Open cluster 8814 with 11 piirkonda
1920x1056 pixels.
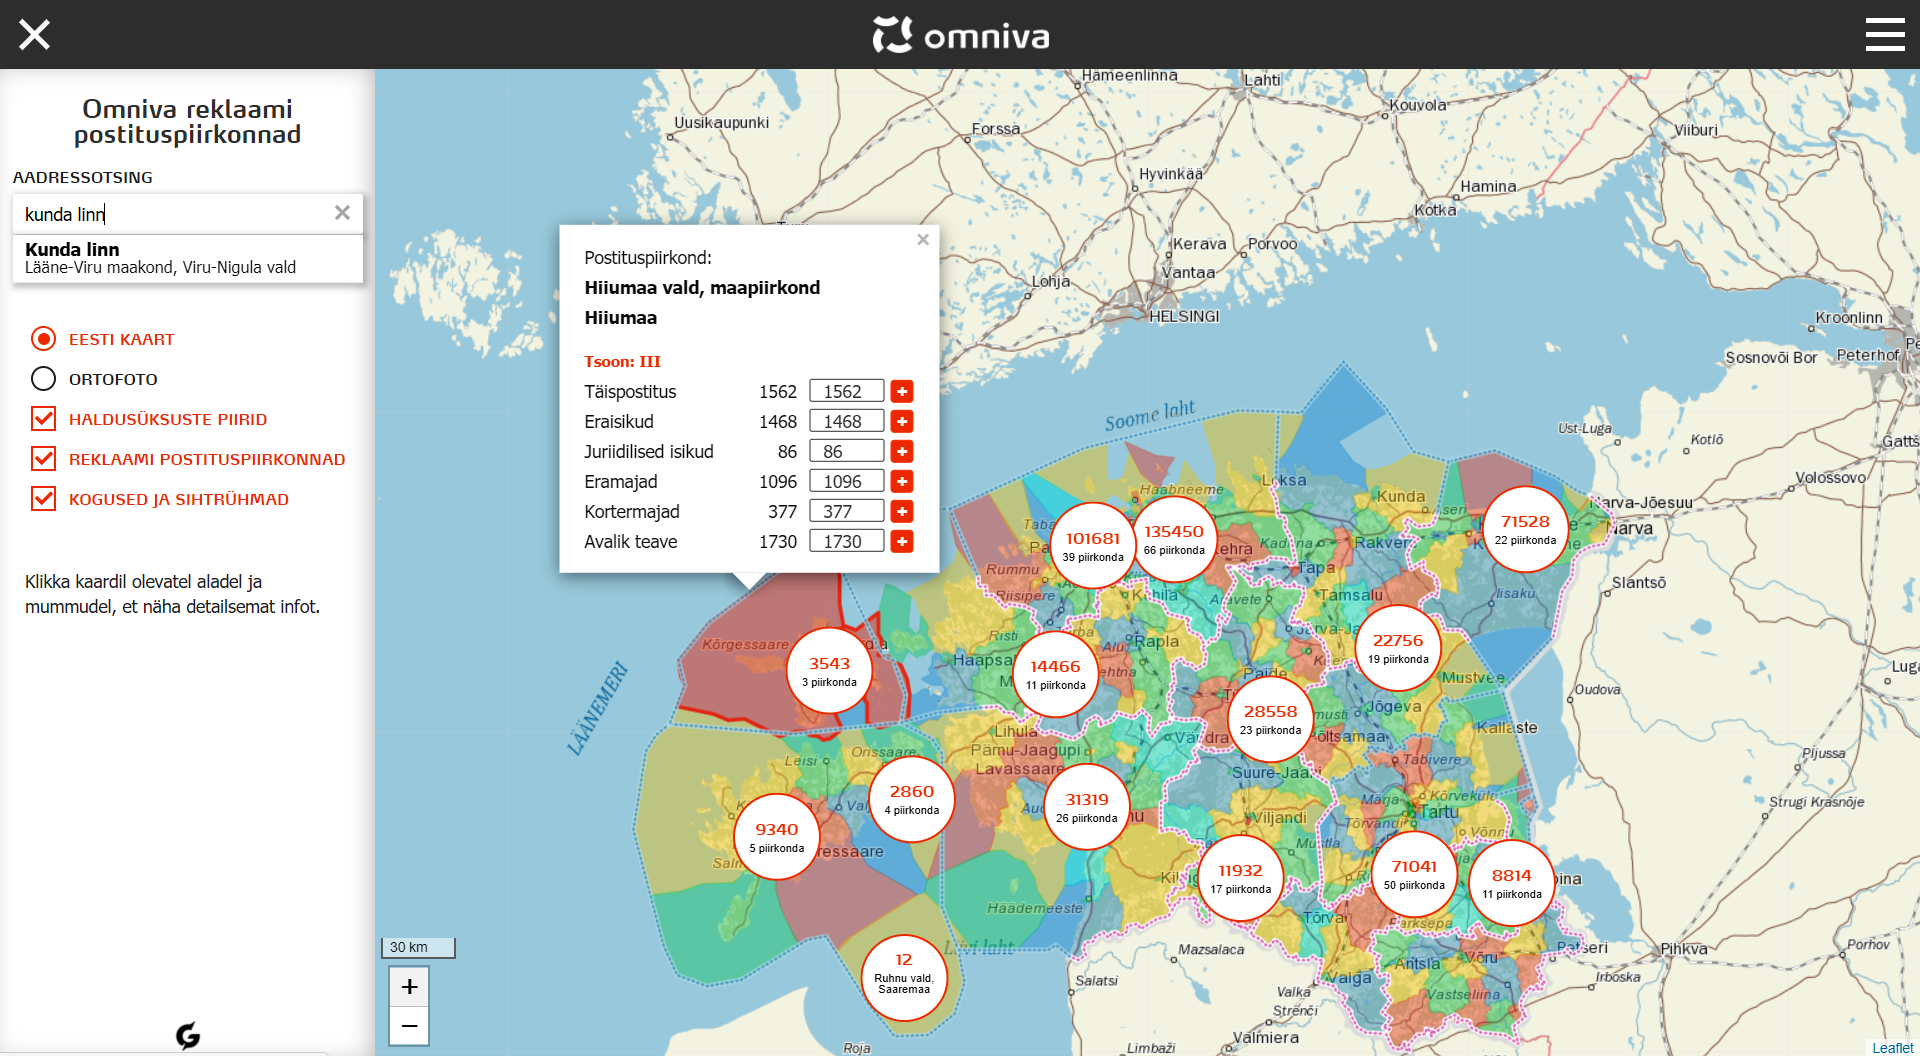1512,883
